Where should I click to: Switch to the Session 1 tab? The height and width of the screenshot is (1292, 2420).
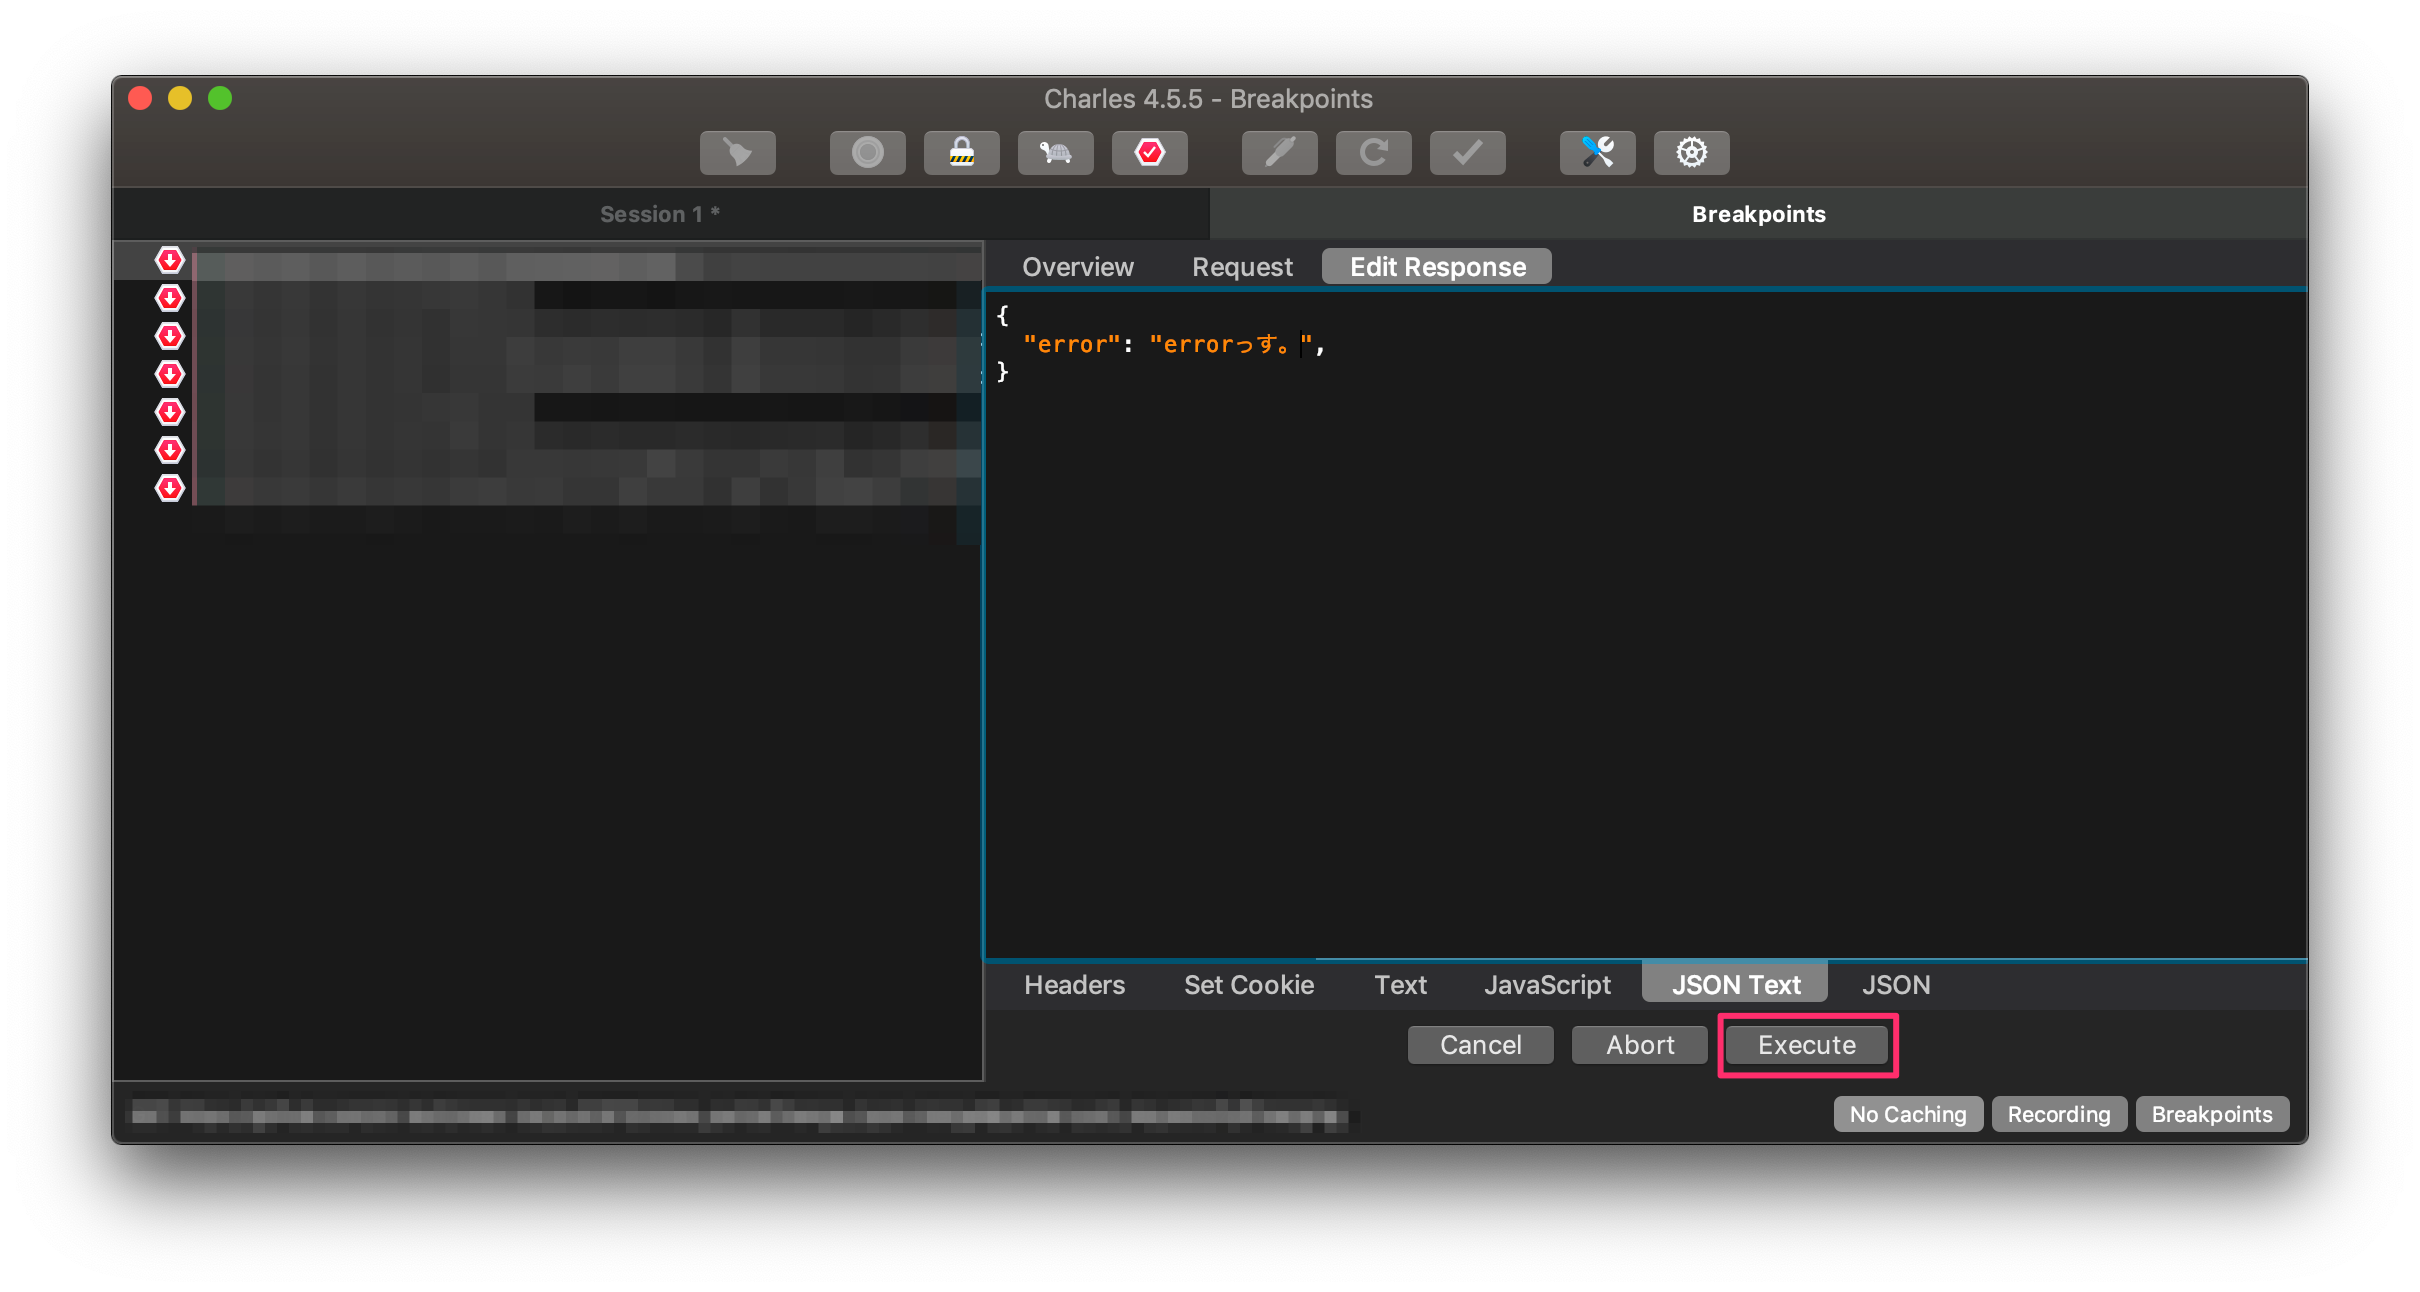[660, 214]
